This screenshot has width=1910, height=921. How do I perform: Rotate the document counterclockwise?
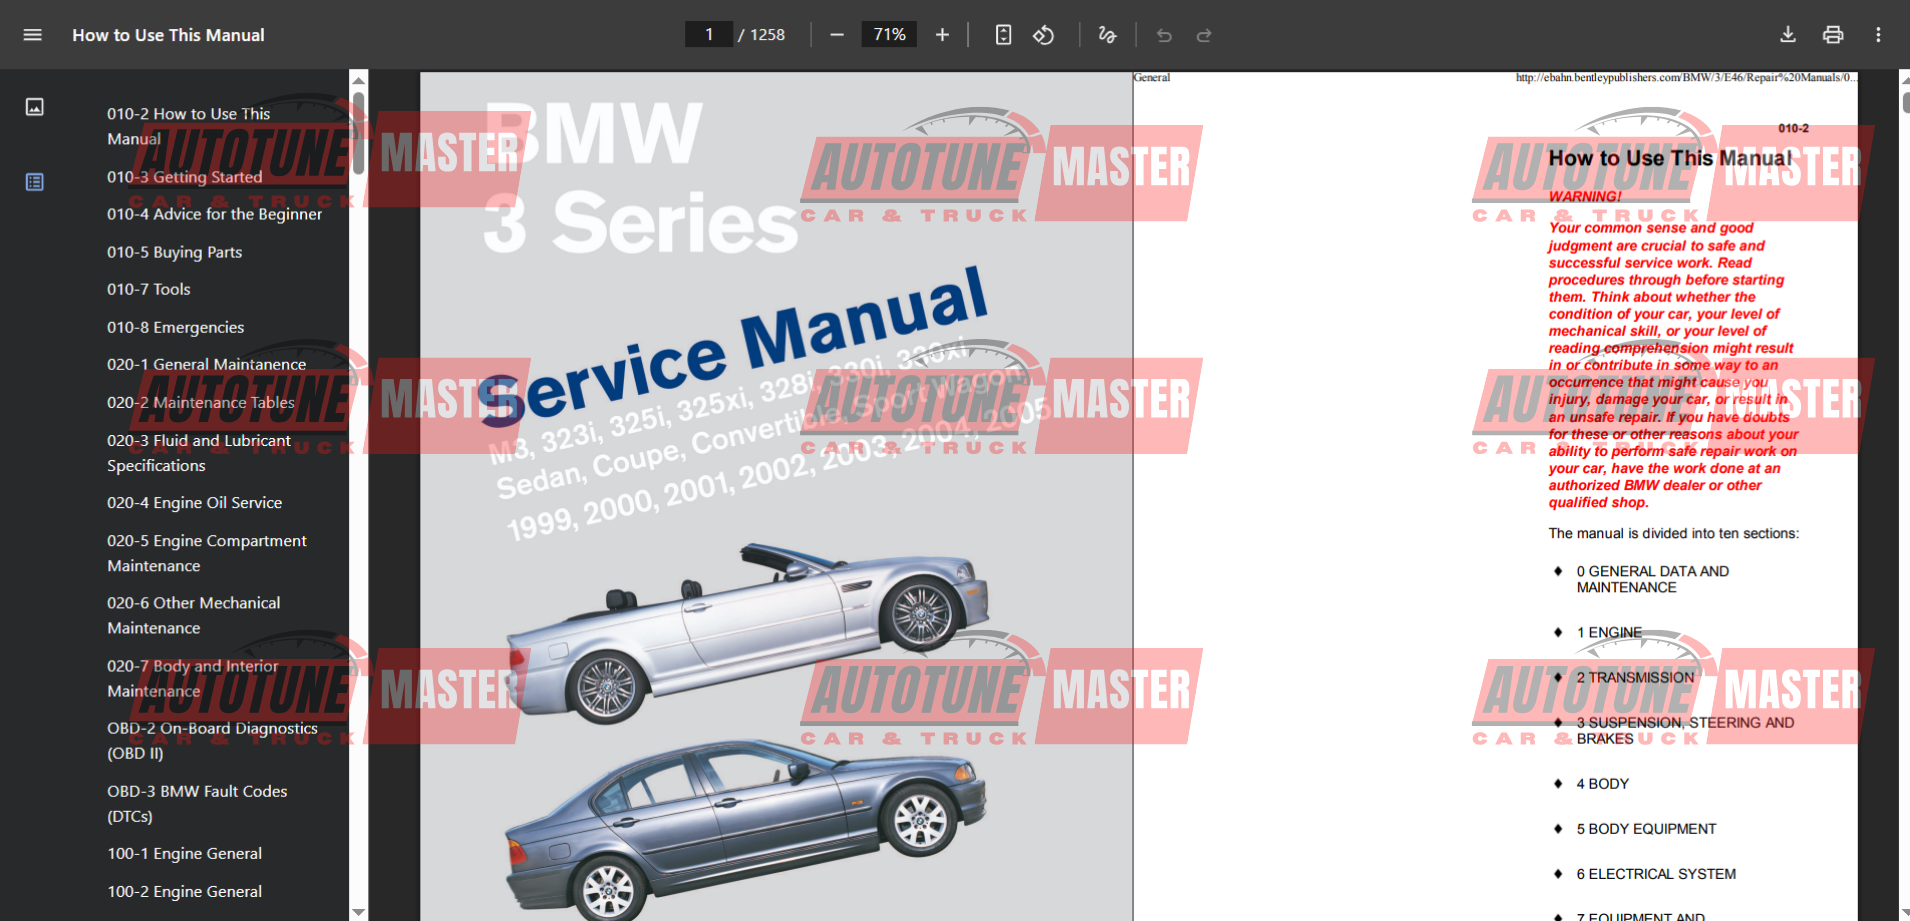[1043, 35]
